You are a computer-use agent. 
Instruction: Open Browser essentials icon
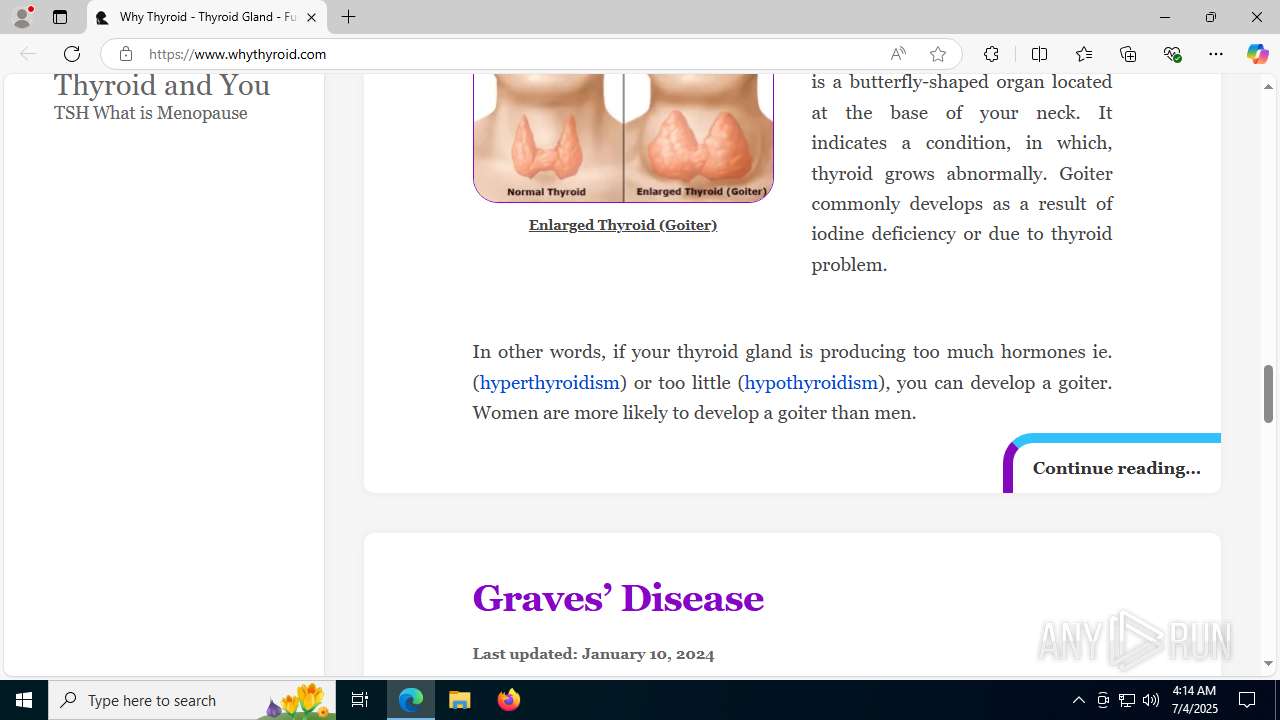coord(1172,54)
